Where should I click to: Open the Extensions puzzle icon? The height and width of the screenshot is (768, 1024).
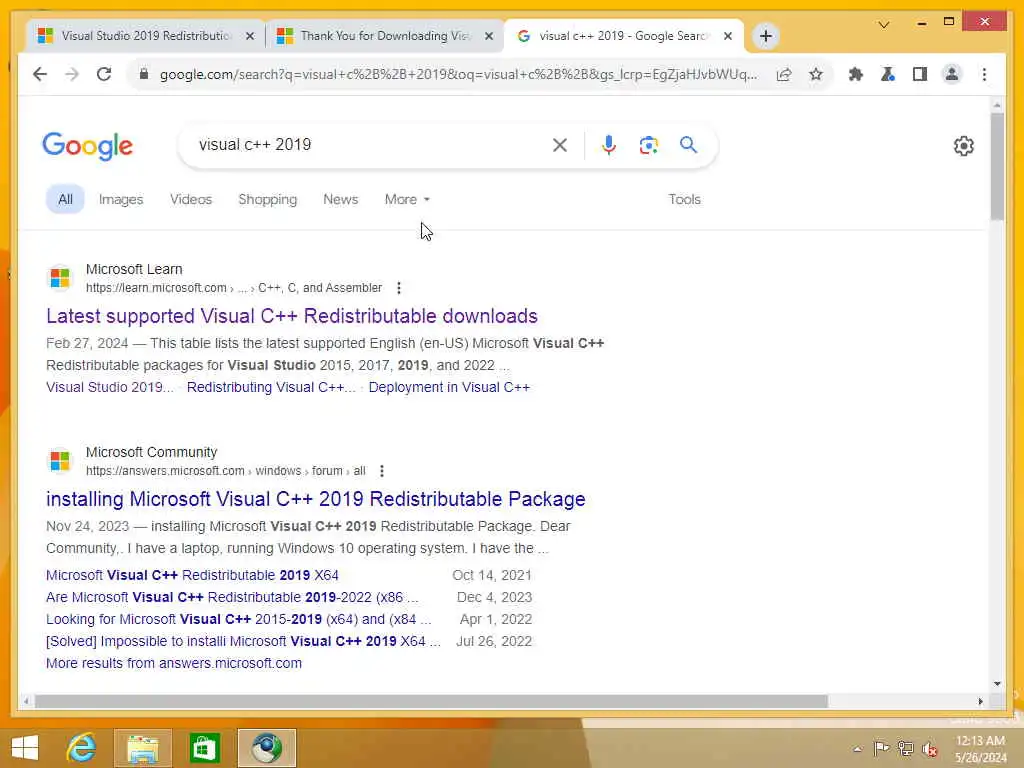pyautogui.click(x=856, y=74)
